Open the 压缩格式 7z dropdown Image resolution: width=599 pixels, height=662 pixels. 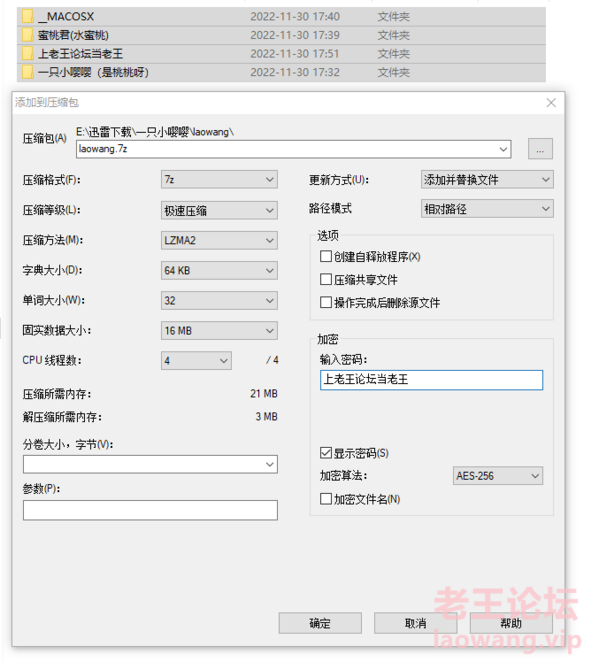click(x=219, y=179)
